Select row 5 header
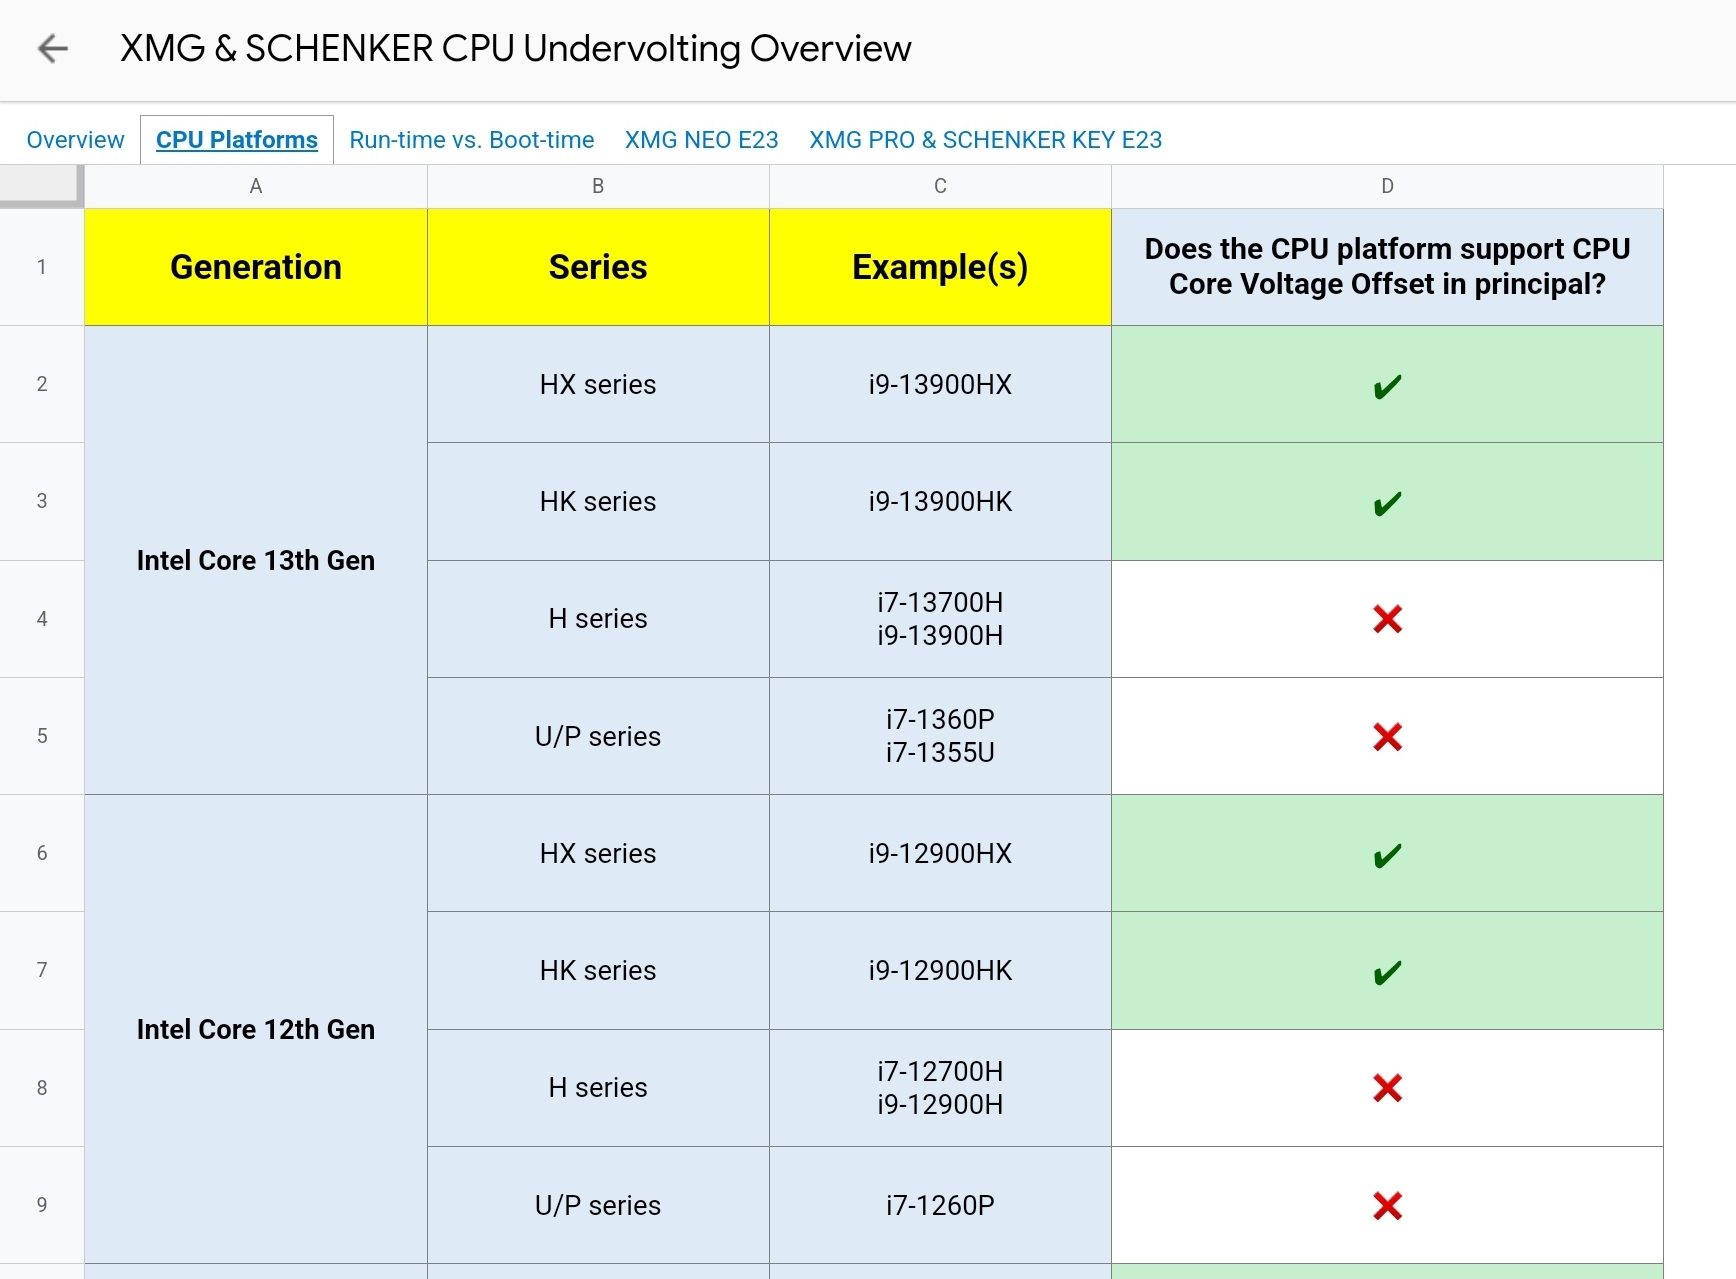Viewport: 1736px width, 1279px height. 42,736
